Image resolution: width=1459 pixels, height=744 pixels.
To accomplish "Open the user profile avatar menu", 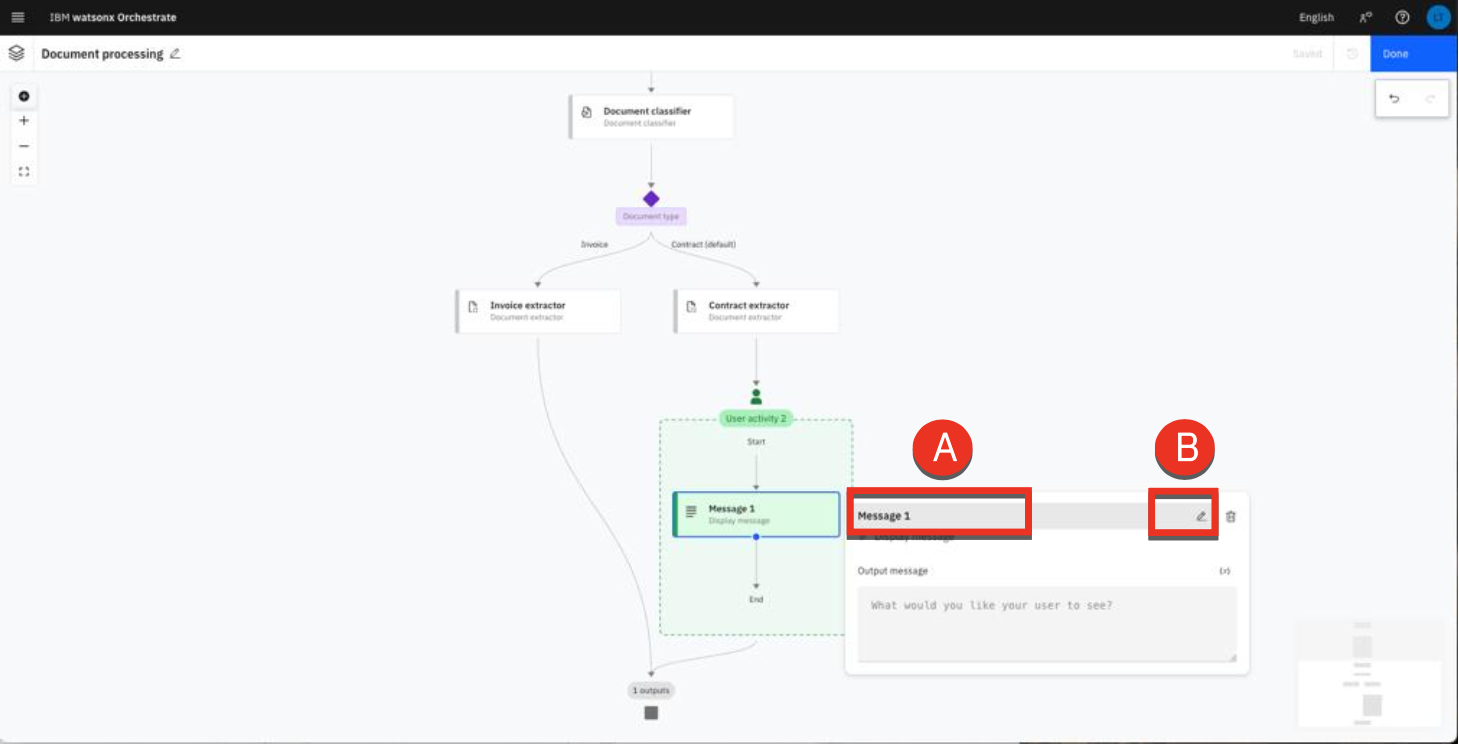I will (1437, 17).
